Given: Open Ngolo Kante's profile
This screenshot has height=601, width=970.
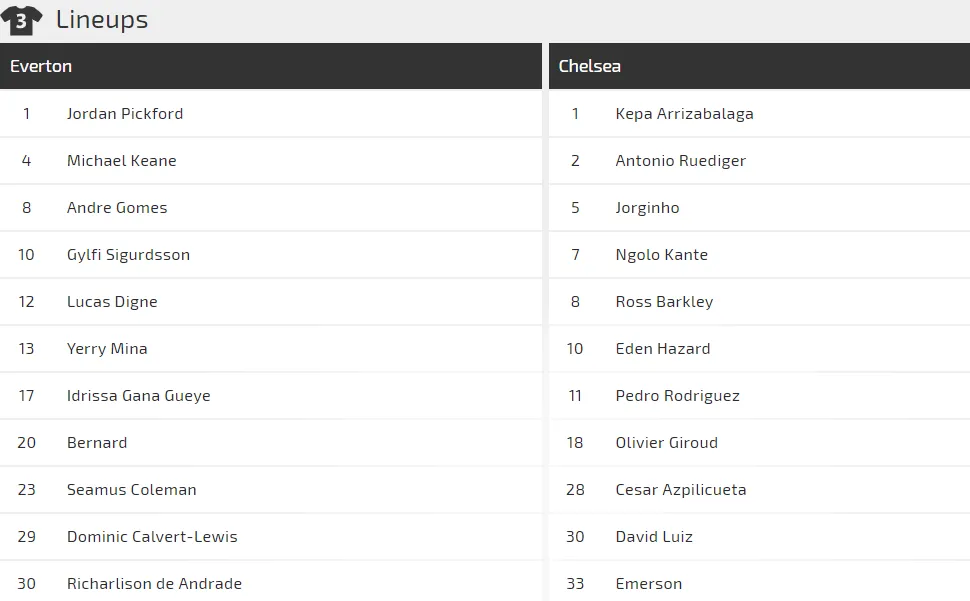Looking at the screenshot, I should pos(662,255).
